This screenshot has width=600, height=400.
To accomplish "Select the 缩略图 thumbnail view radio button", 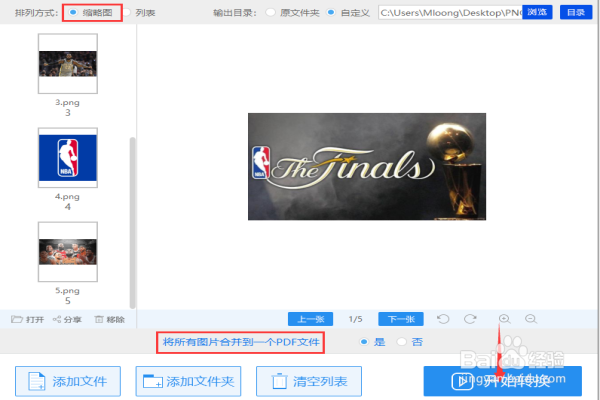I will coord(73,13).
